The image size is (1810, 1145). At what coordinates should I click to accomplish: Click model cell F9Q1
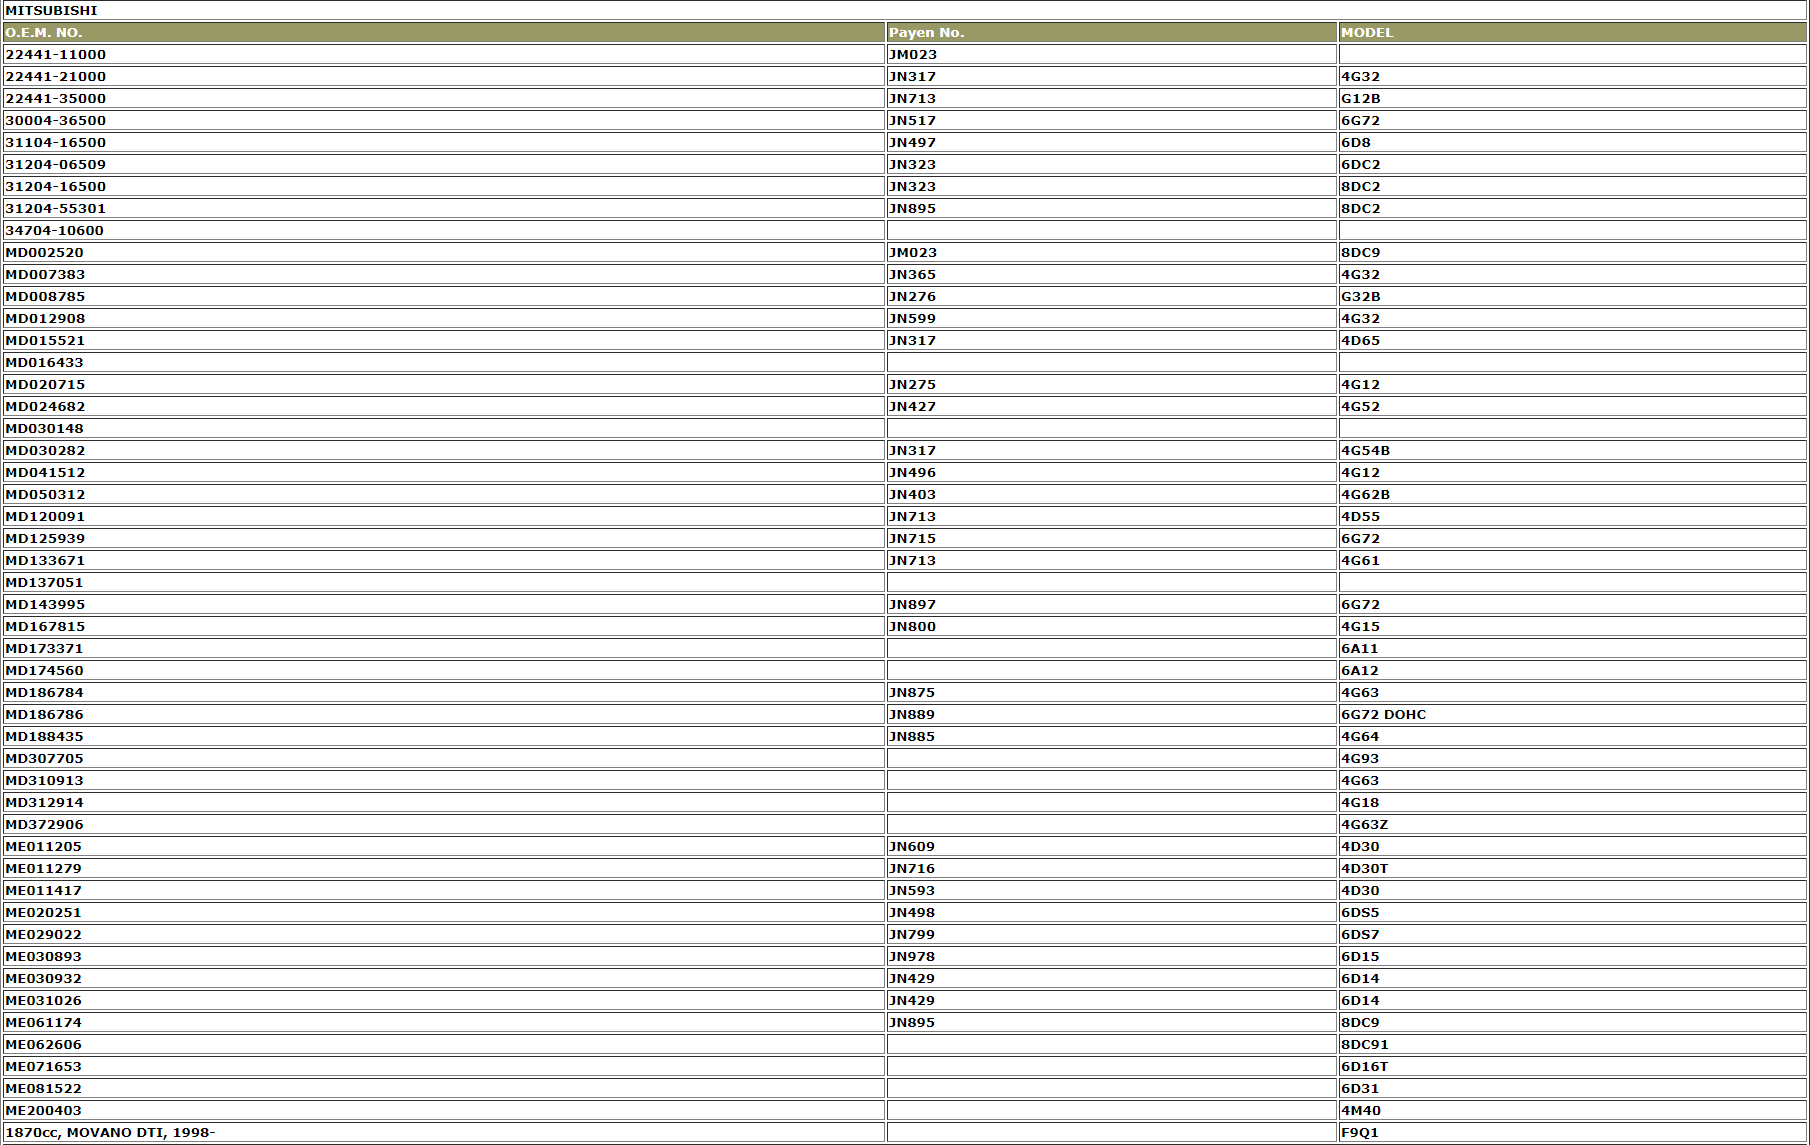(1573, 1132)
